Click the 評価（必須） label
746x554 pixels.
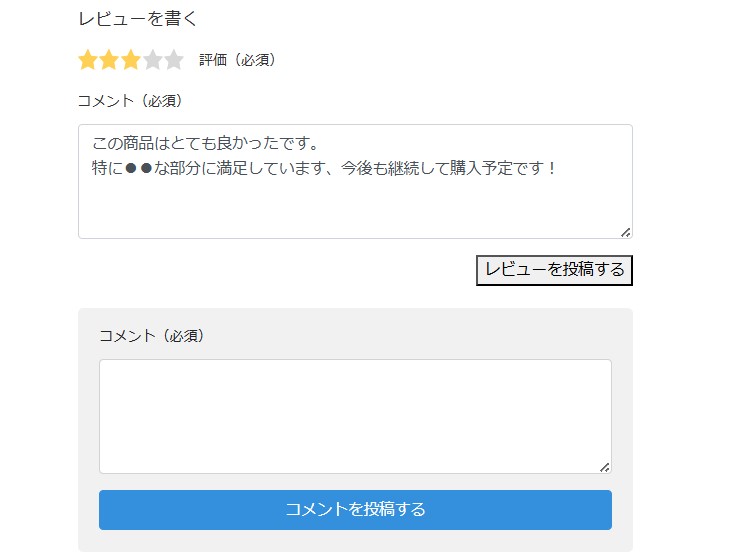(x=237, y=60)
